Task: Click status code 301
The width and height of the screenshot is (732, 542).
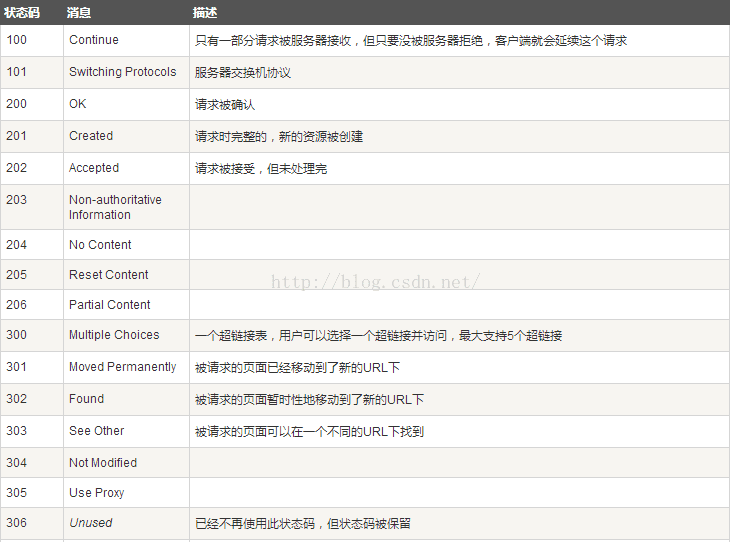Action: pos(16,367)
